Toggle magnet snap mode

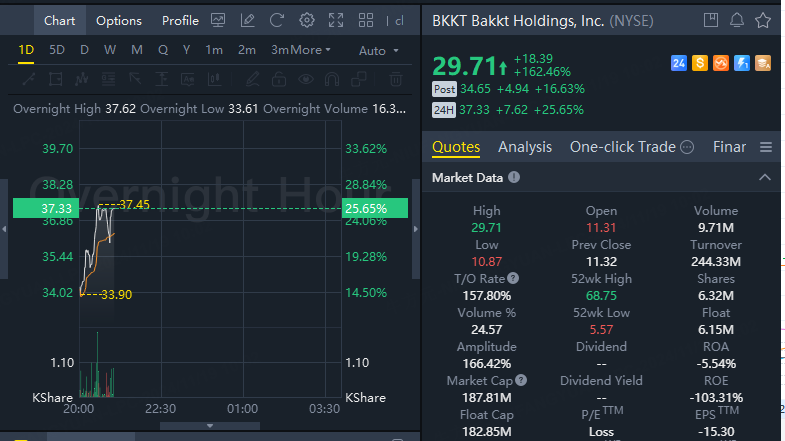click(x=332, y=79)
